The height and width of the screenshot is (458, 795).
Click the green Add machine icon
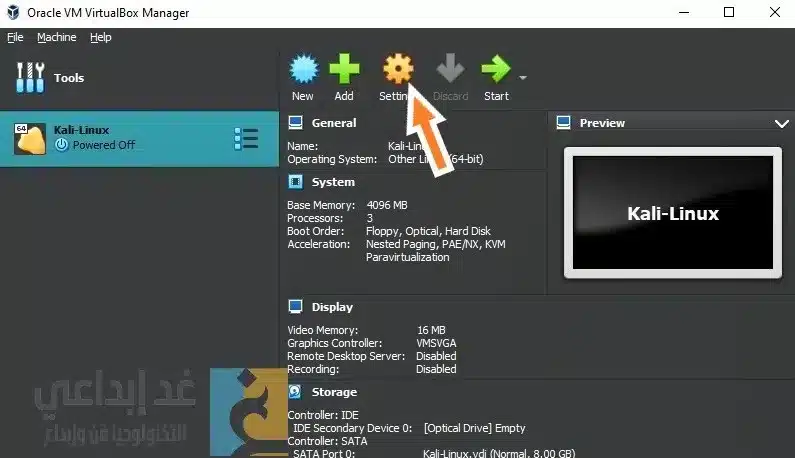344,68
